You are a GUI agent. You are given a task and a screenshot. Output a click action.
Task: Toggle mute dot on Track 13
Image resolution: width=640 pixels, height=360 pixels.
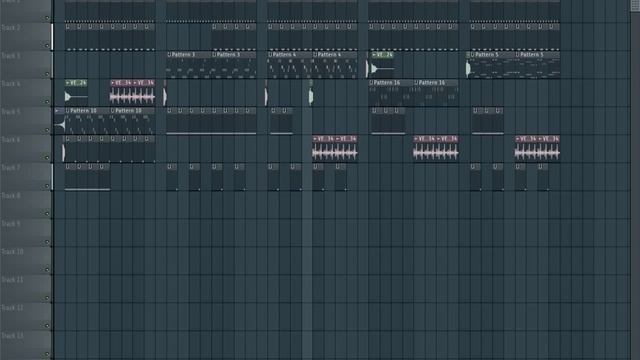click(x=47, y=353)
